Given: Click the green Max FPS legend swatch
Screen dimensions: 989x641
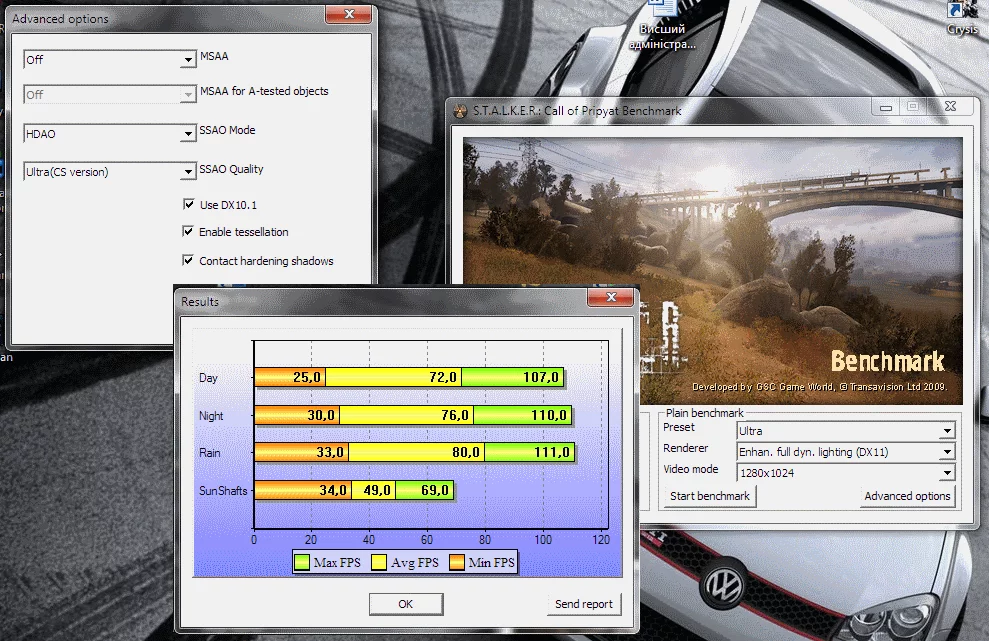Looking at the screenshot, I should (x=302, y=562).
